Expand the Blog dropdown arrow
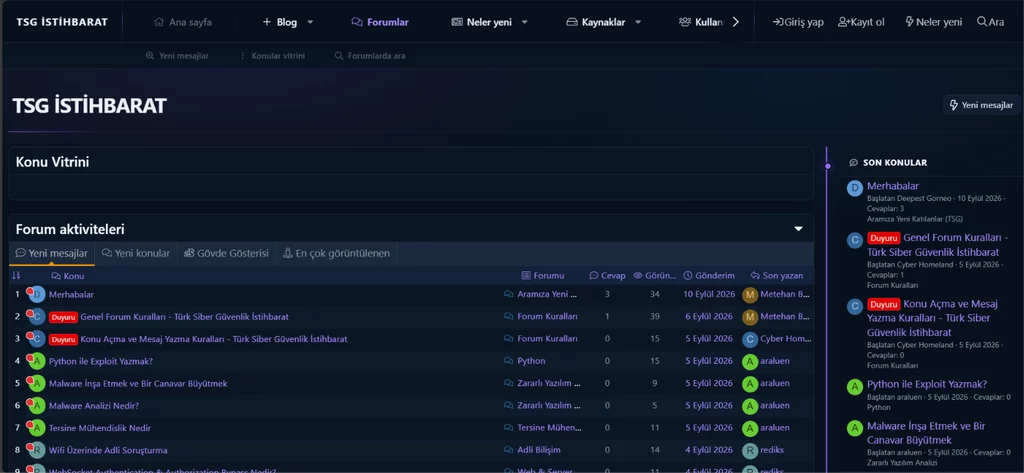1024x473 pixels. [x=310, y=22]
